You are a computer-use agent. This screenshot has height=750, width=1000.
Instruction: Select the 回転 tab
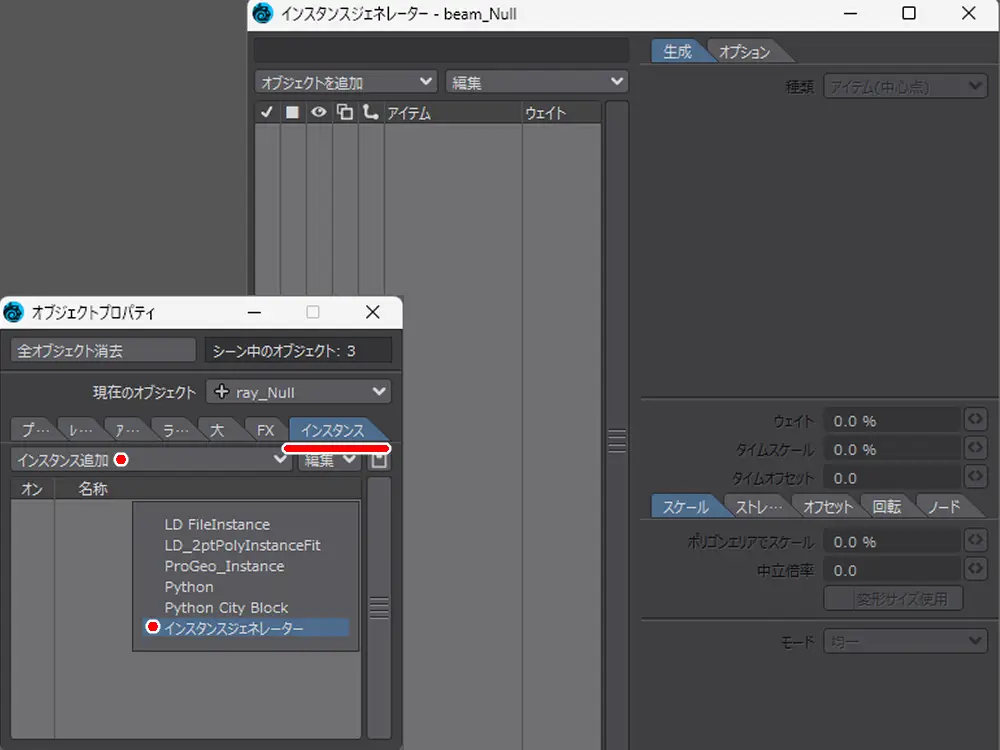pos(886,507)
